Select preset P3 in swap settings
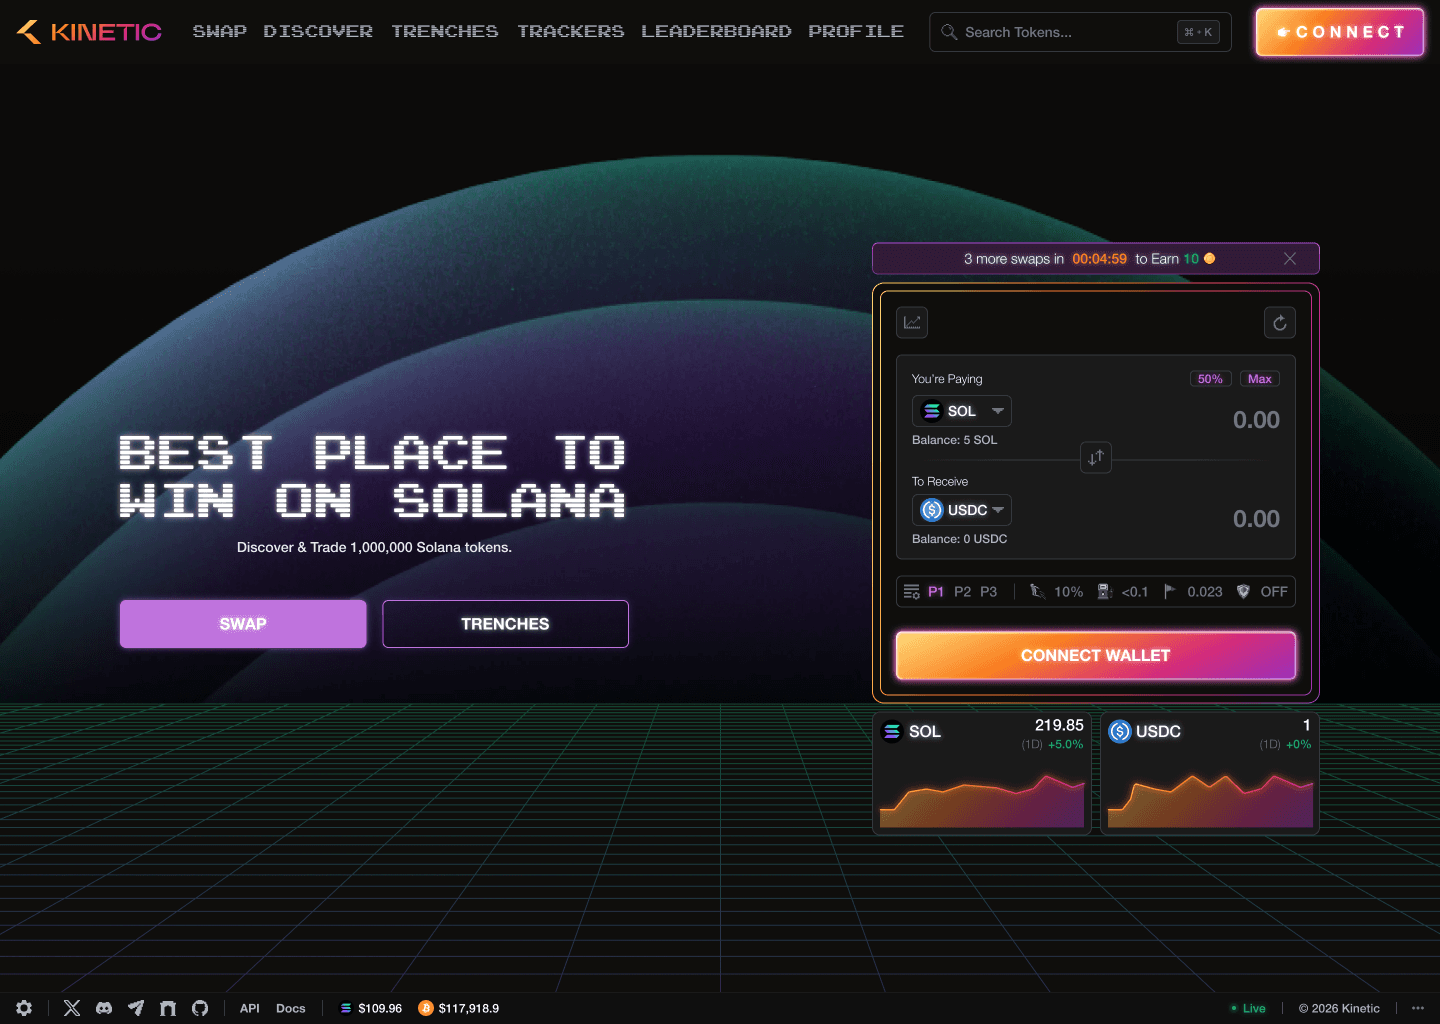Screen dimensions: 1440x1024 coord(988,592)
